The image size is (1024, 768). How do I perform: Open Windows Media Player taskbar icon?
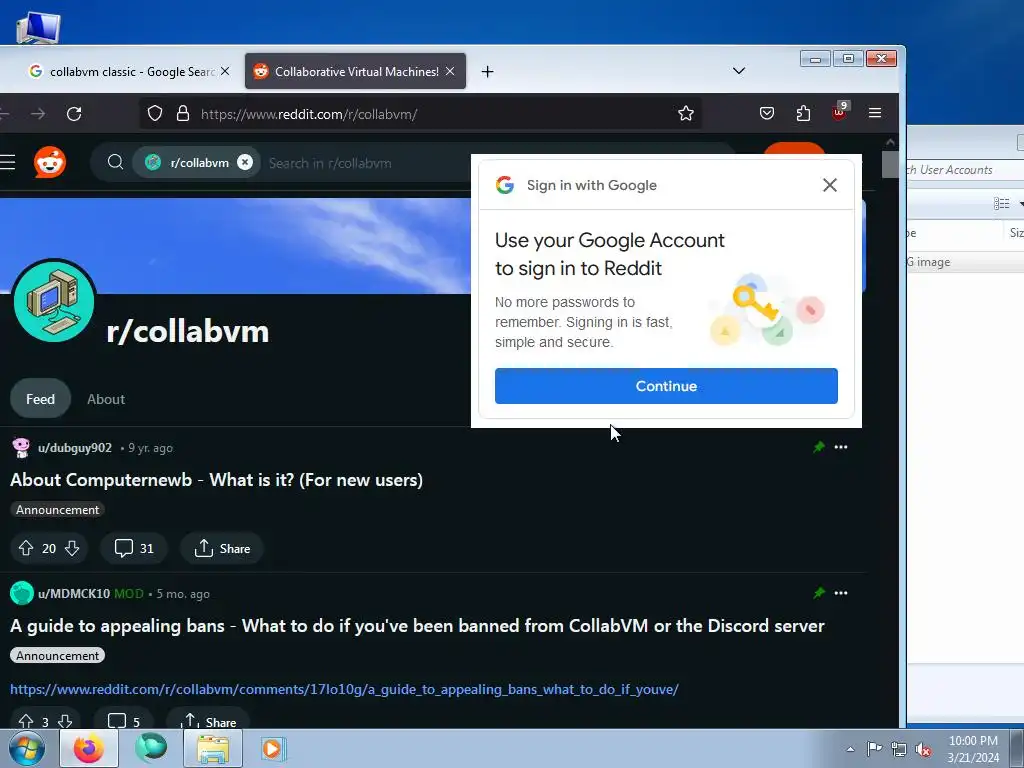coord(272,748)
